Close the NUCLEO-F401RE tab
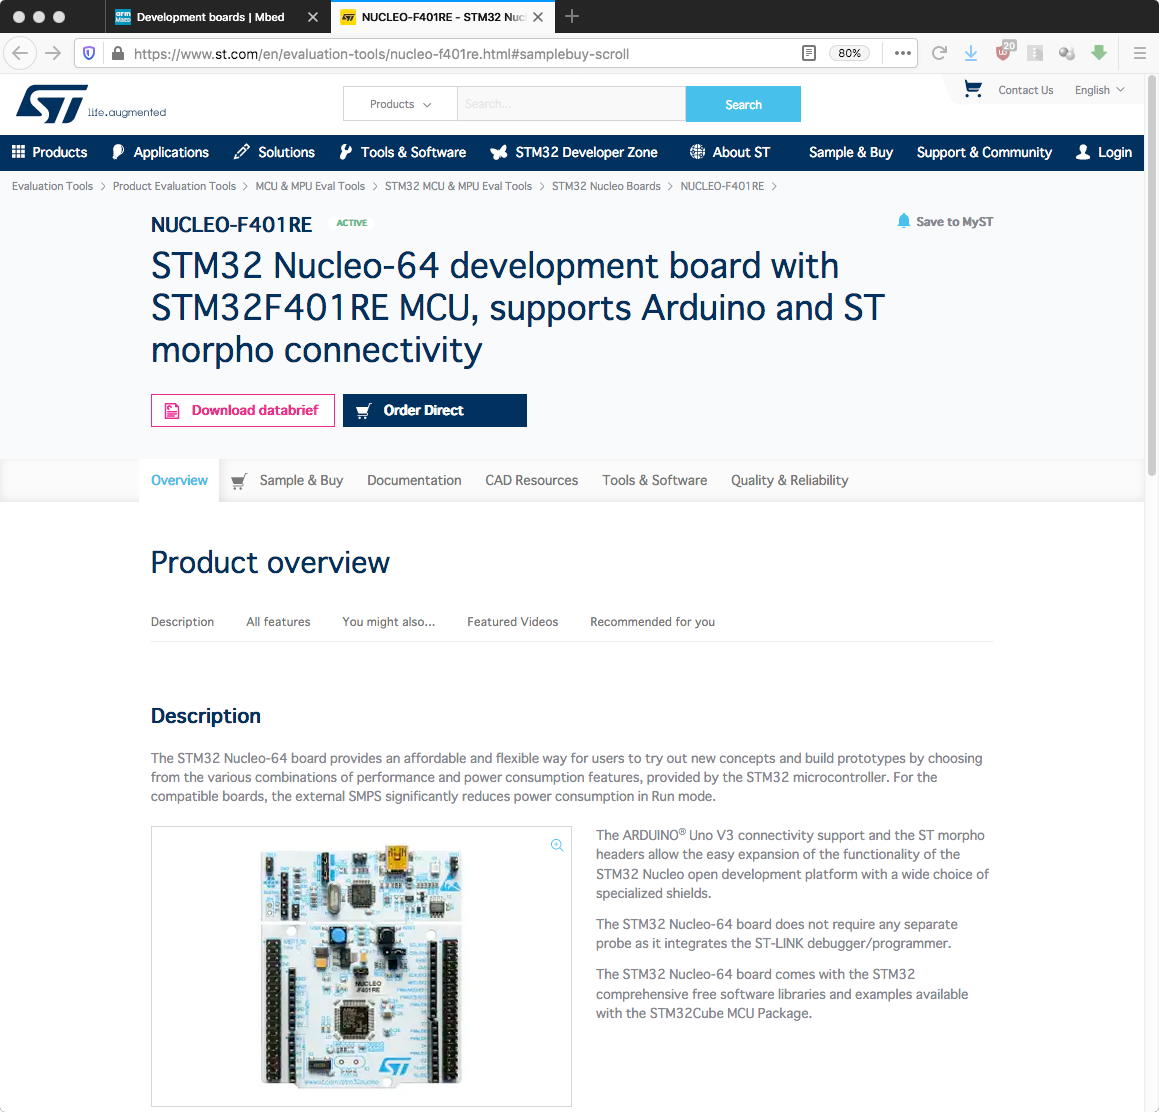This screenshot has height=1112, width=1159. click(x=538, y=17)
